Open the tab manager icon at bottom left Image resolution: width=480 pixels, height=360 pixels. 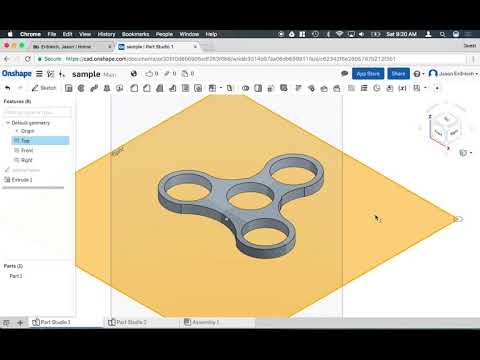(x=6, y=322)
